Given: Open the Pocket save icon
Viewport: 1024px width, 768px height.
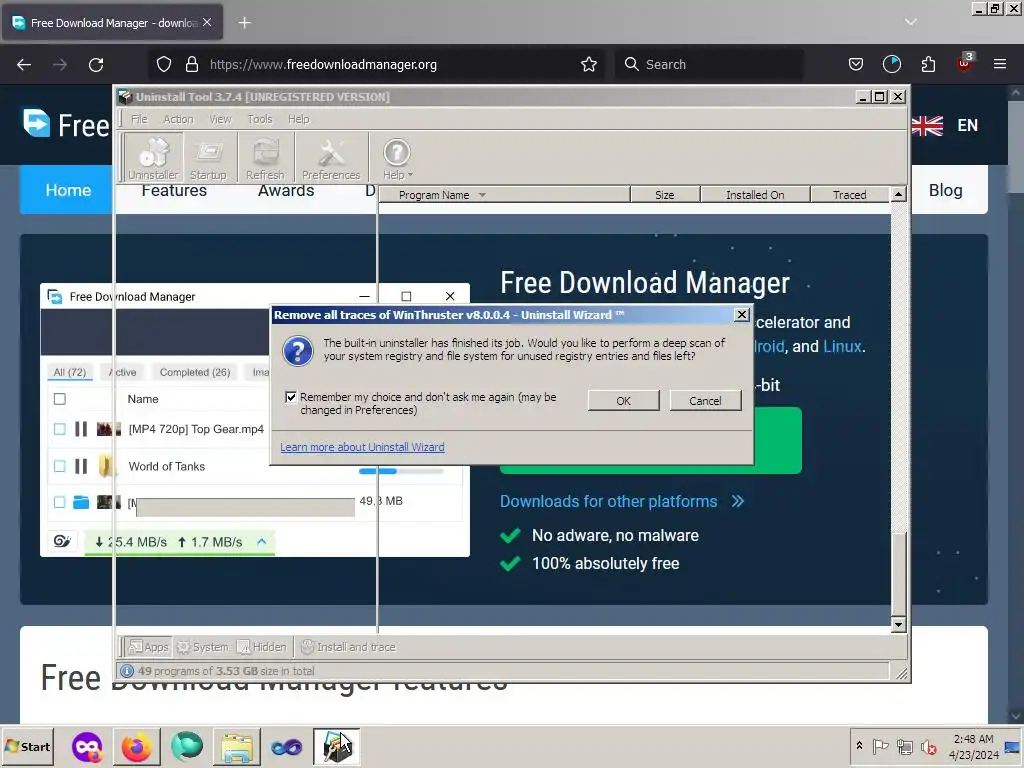Looking at the screenshot, I should coord(856,64).
